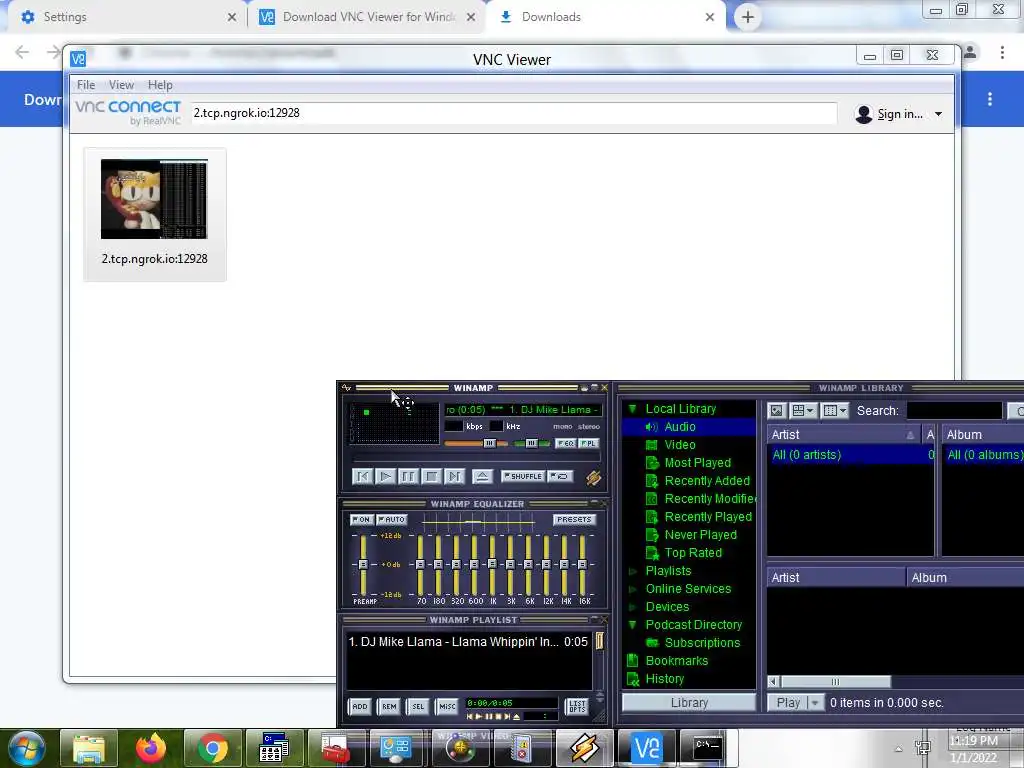Click playlist SEL button
The width and height of the screenshot is (1024, 768).
(x=418, y=707)
